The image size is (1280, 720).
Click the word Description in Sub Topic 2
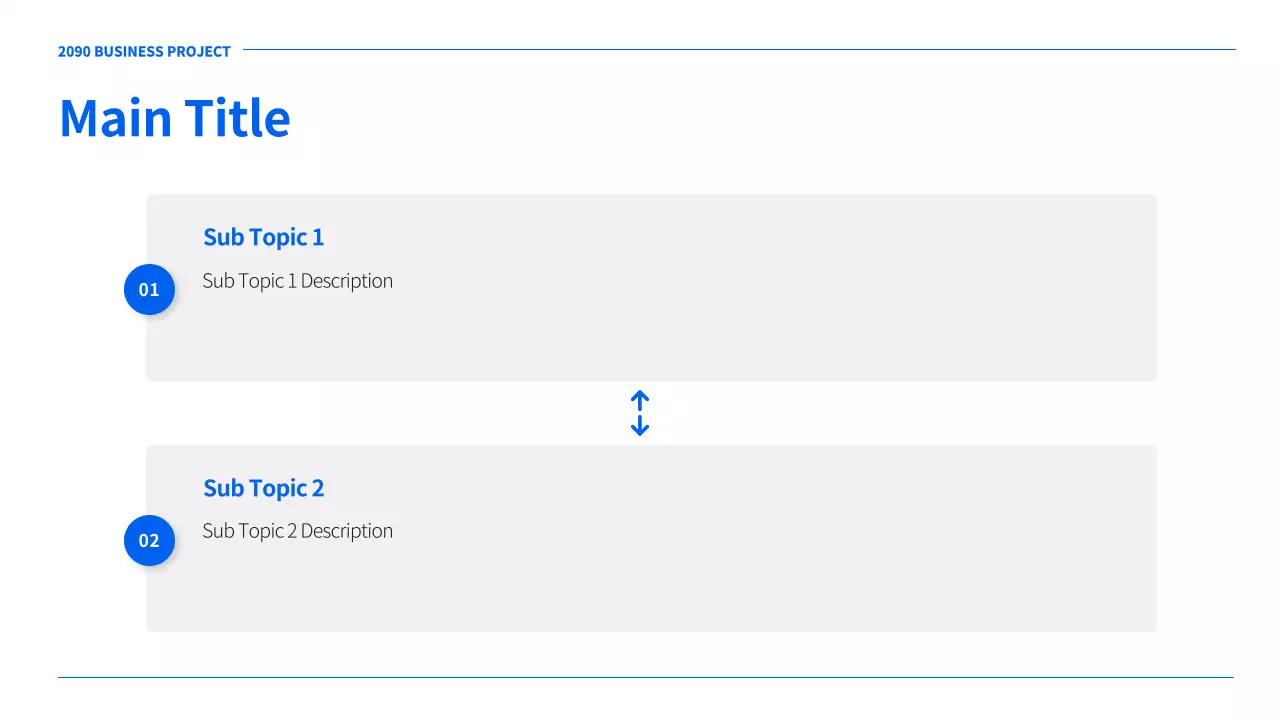click(x=346, y=531)
